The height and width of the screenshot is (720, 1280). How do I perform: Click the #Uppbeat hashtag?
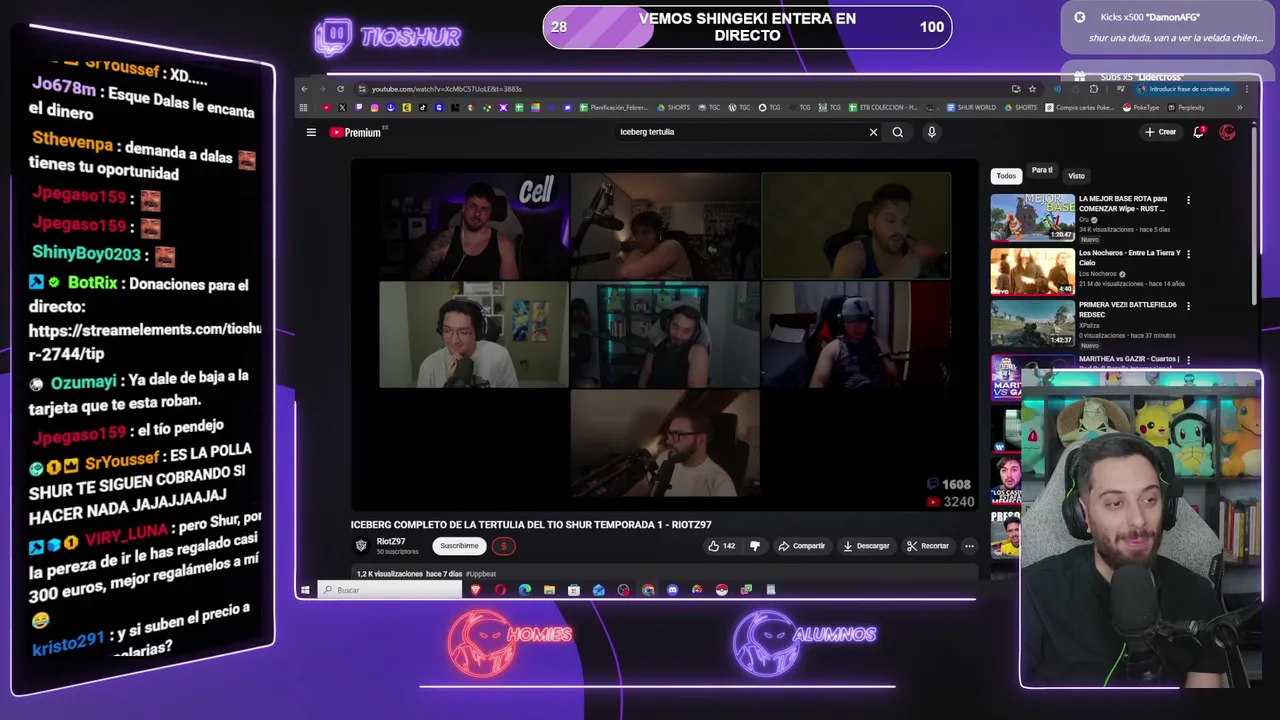[x=481, y=574]
